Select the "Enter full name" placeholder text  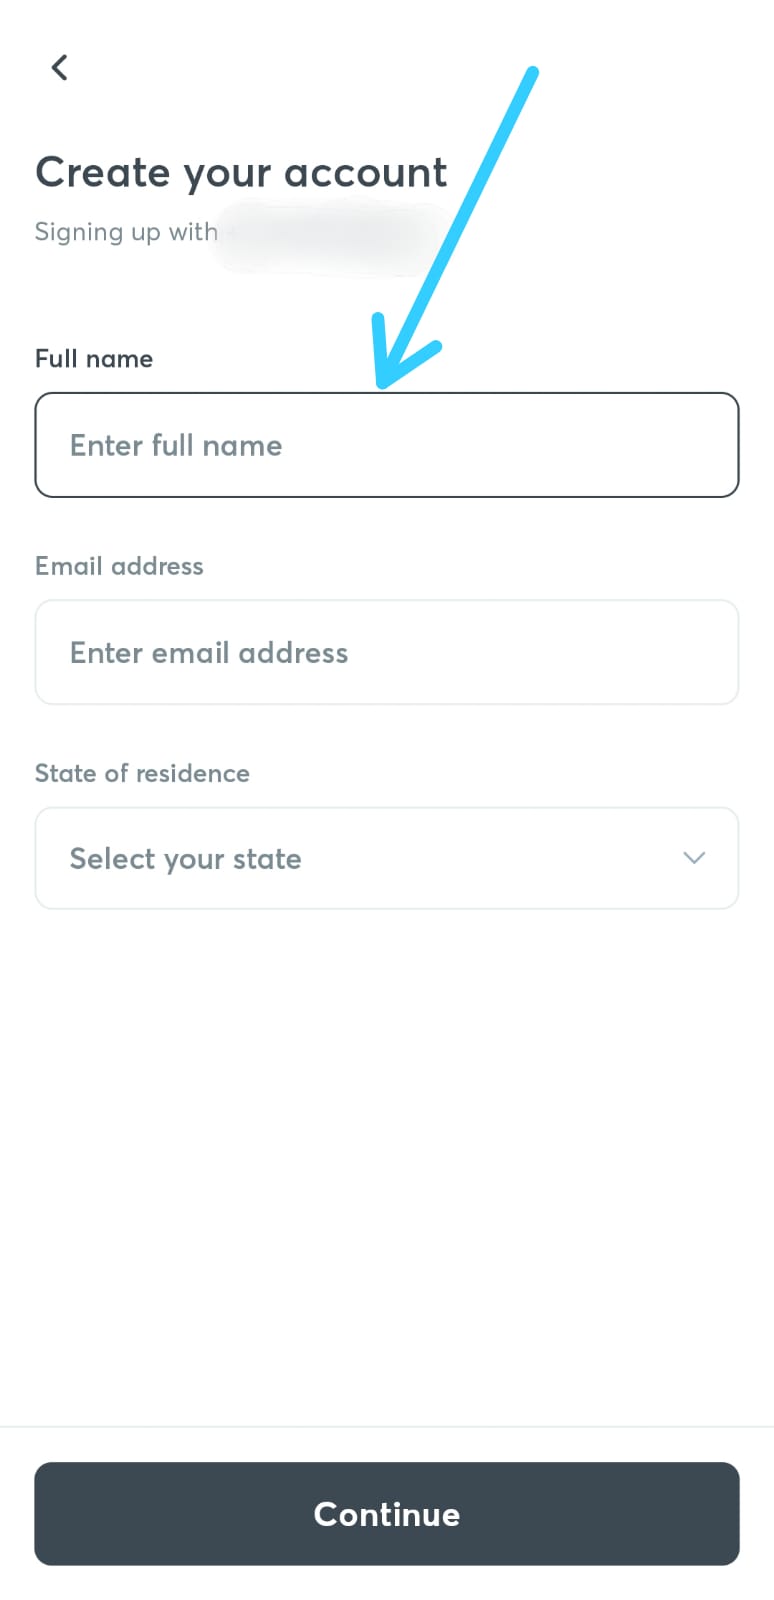pos(176,446)
